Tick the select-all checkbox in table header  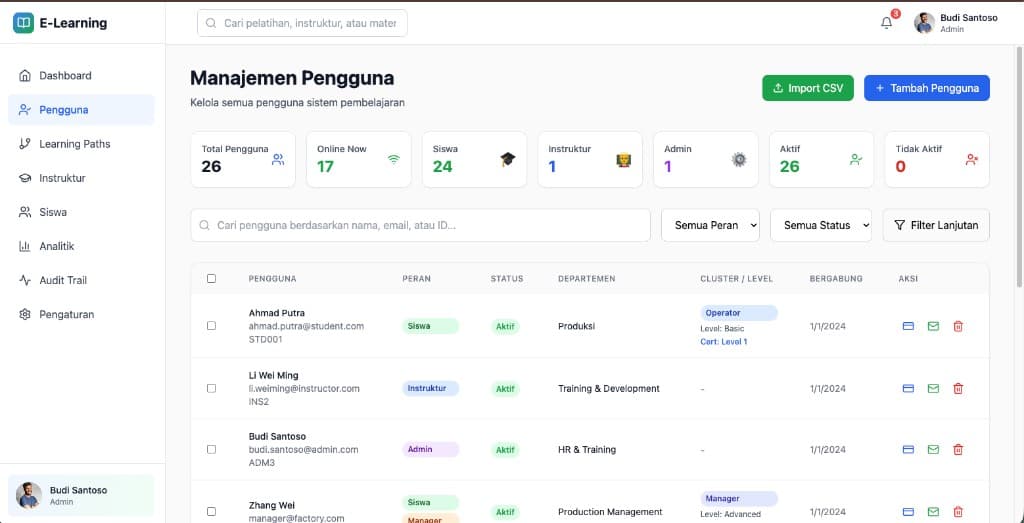(x=211, y=279)
